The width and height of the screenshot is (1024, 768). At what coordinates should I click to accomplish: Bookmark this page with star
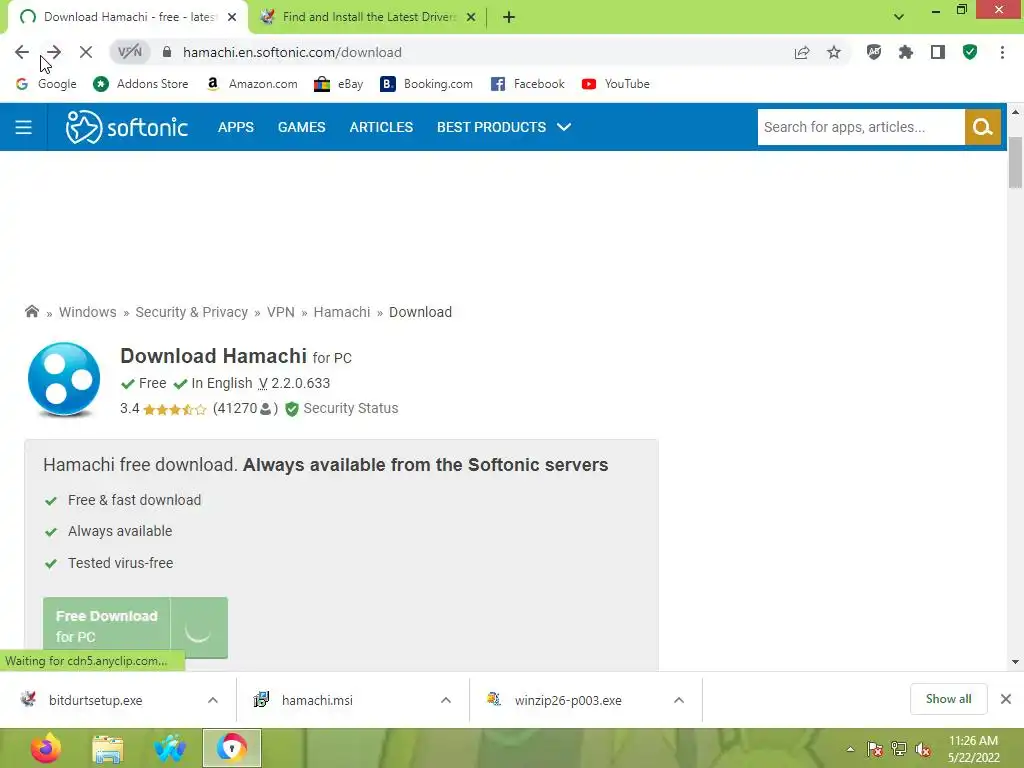pyautogui.click(x=834, y=52)
